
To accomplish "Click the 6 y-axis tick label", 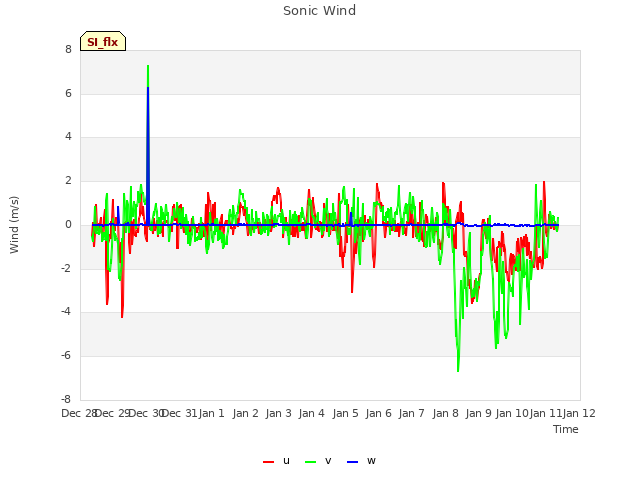I will pos(68,93).
